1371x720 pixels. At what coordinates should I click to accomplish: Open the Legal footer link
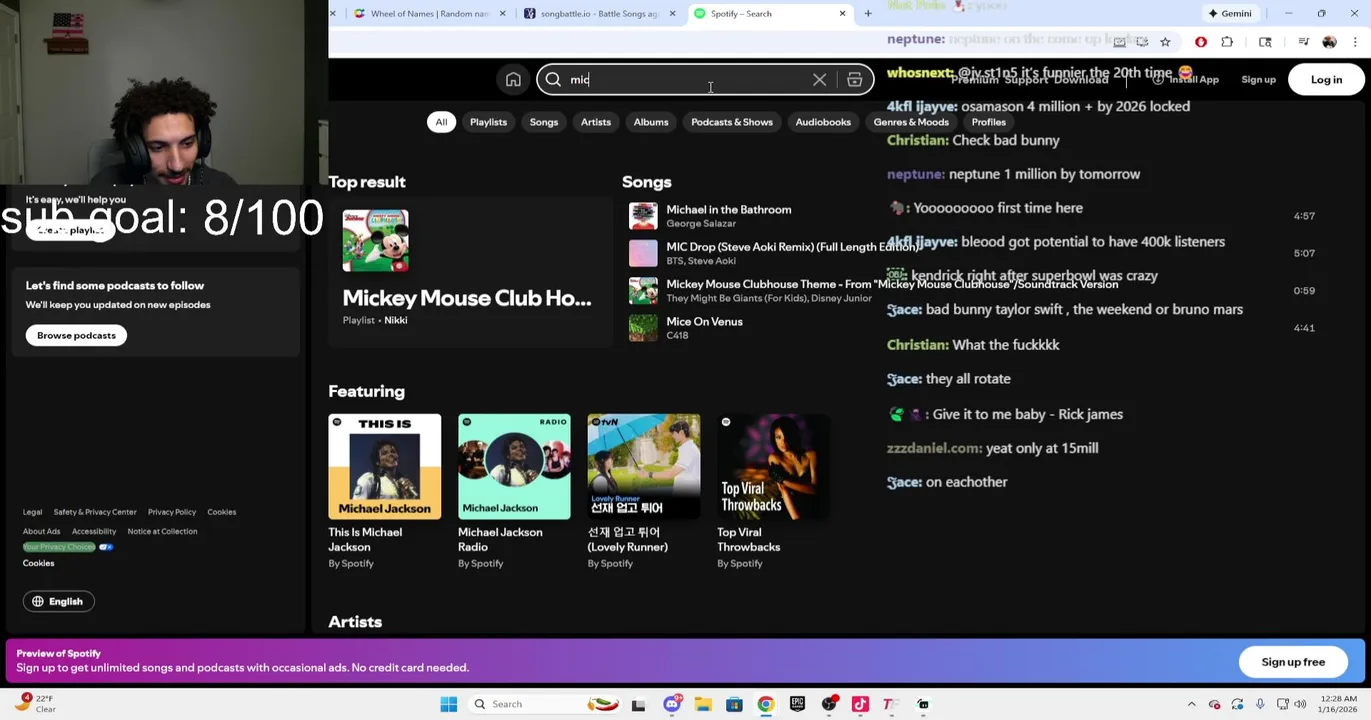33,512
